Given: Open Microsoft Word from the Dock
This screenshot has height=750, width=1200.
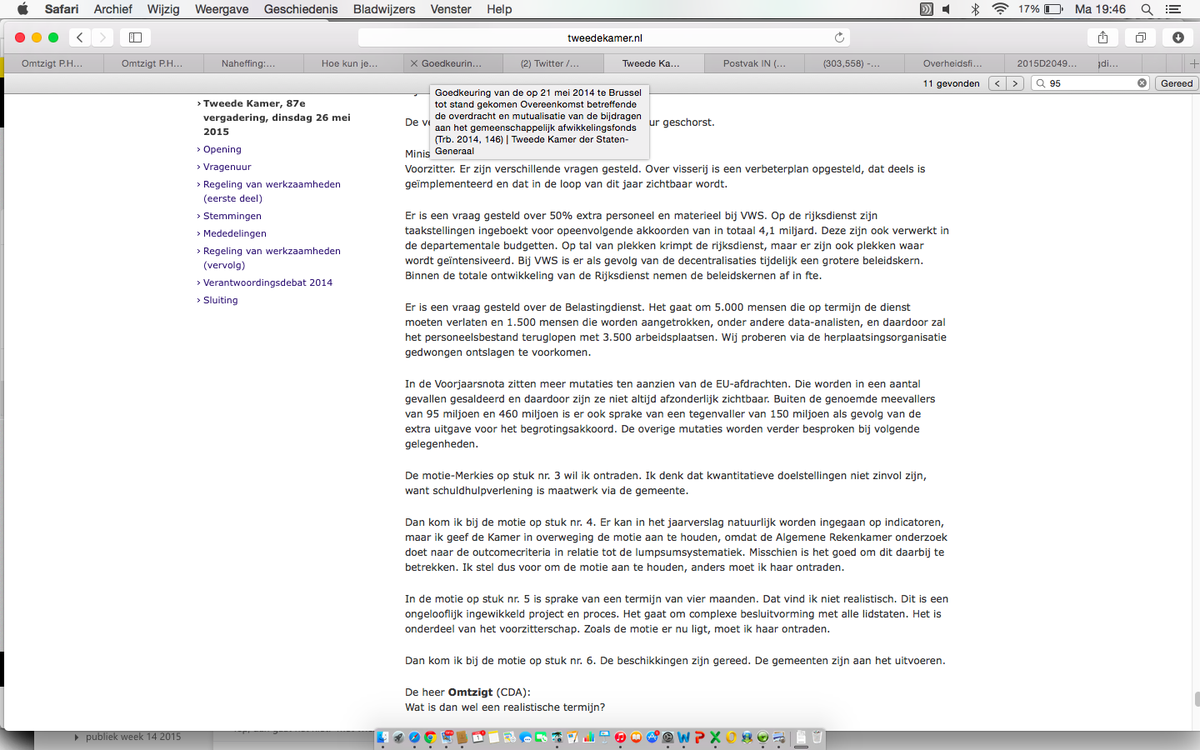Looking at the screenshot, I should 684,737.
